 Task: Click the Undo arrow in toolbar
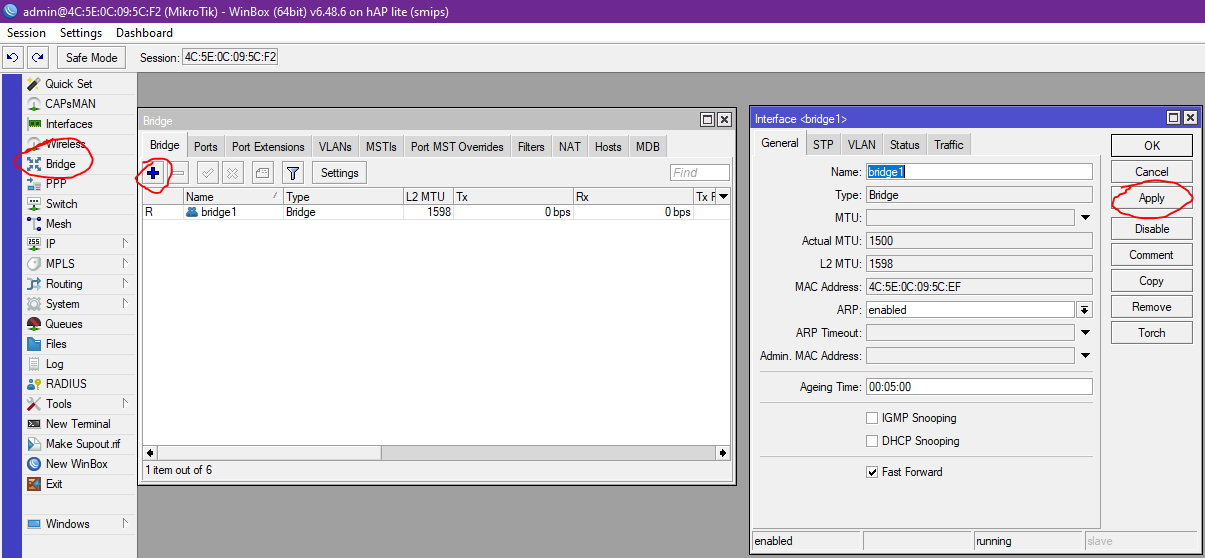(x=13, y=57)
